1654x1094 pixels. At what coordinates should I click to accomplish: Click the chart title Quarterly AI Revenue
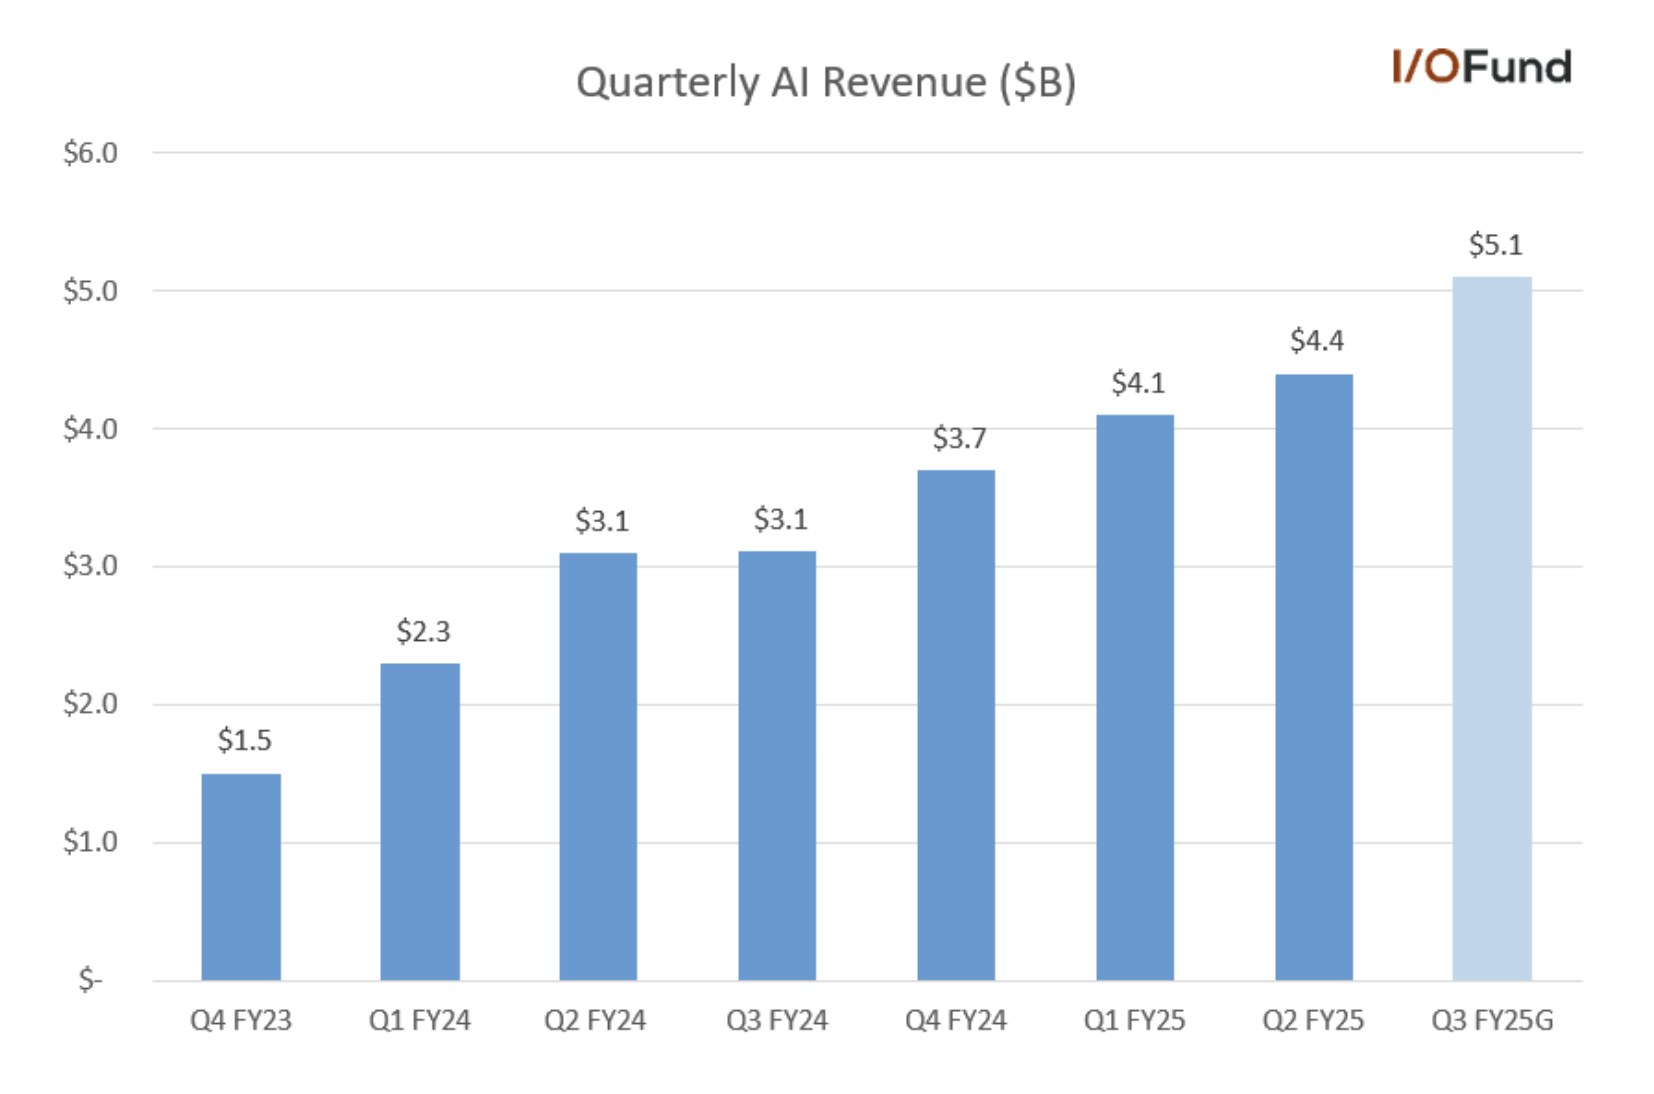coord(827,80)
